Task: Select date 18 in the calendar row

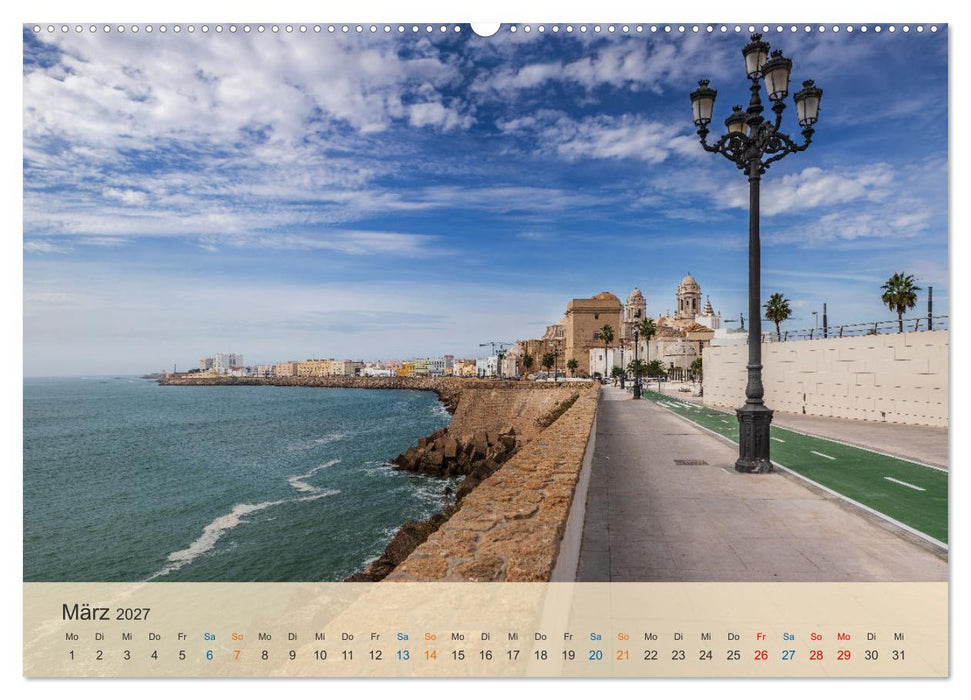Action: (541, 655)
